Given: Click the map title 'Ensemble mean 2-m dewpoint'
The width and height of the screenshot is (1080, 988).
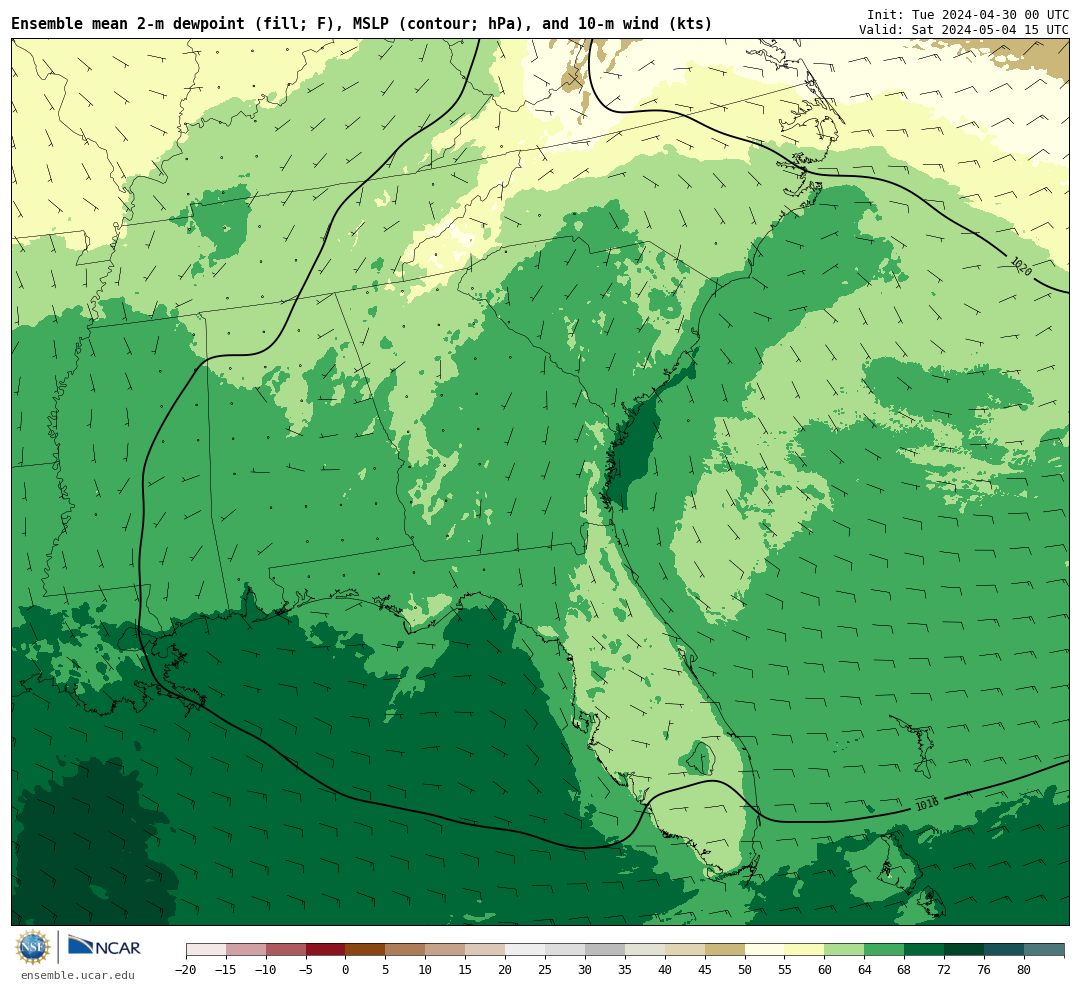Looking at the screenshot, I should pos(127,23).
